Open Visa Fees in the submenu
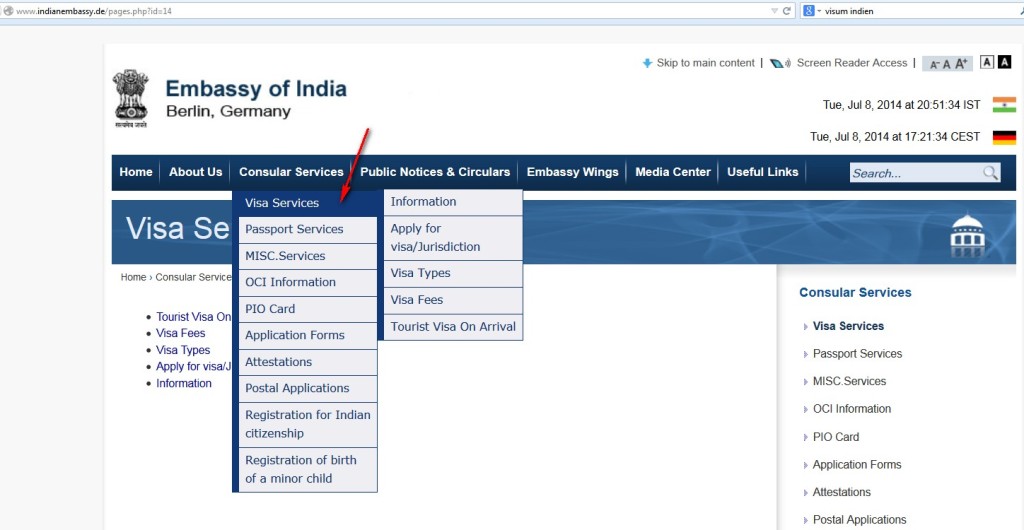Image resolution: width=1024 pixels, height=530 pixels. tap(453, 300)
